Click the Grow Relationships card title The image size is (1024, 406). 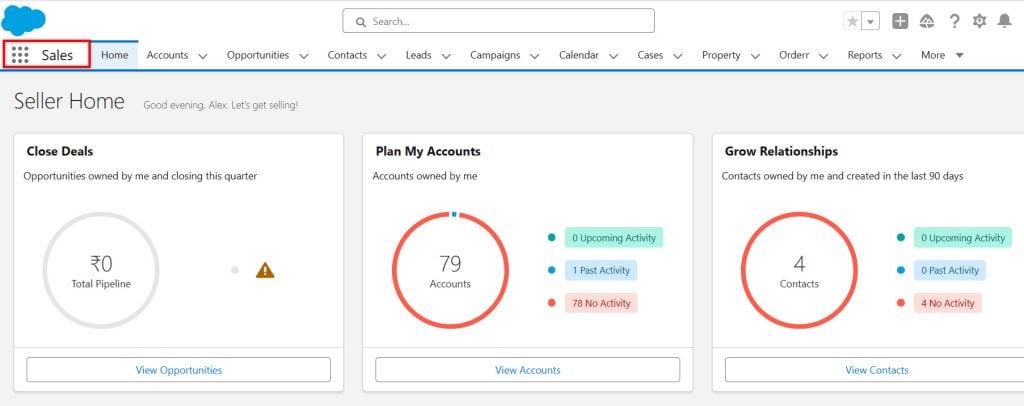click(x=781, y=151)
